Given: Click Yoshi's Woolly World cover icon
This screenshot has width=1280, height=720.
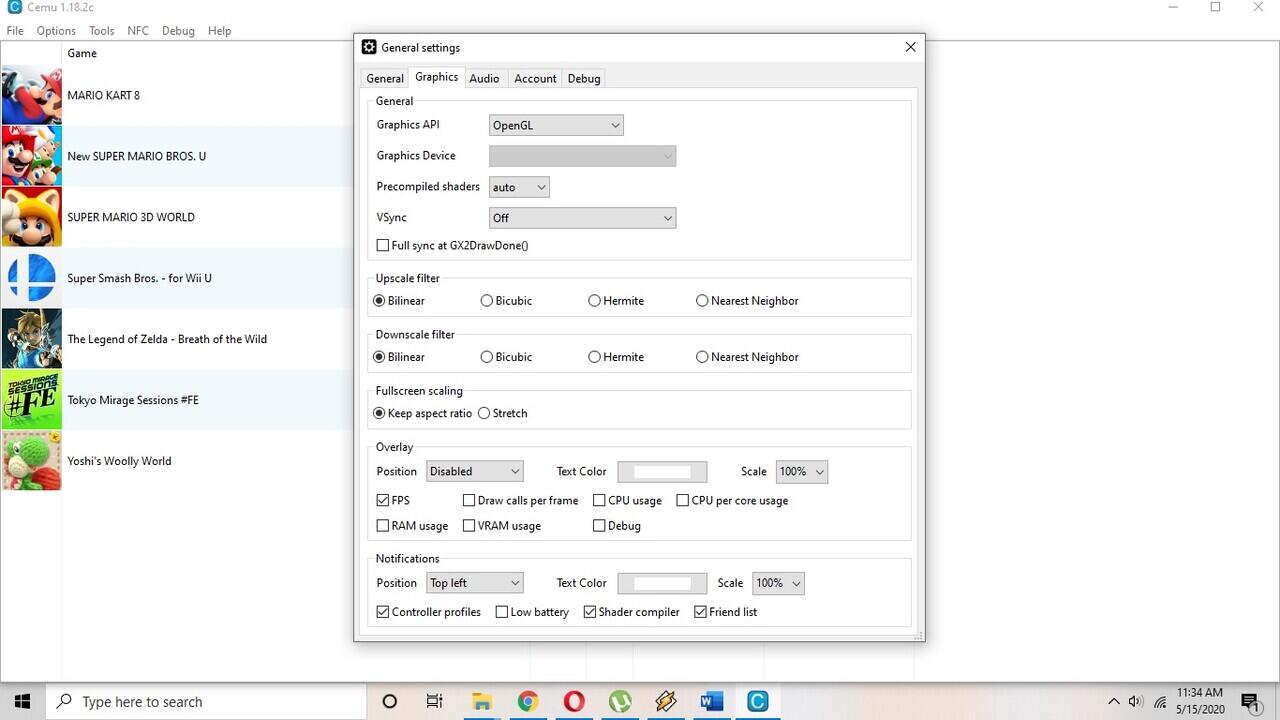Looking at the screenshot, I should point(31,461).
